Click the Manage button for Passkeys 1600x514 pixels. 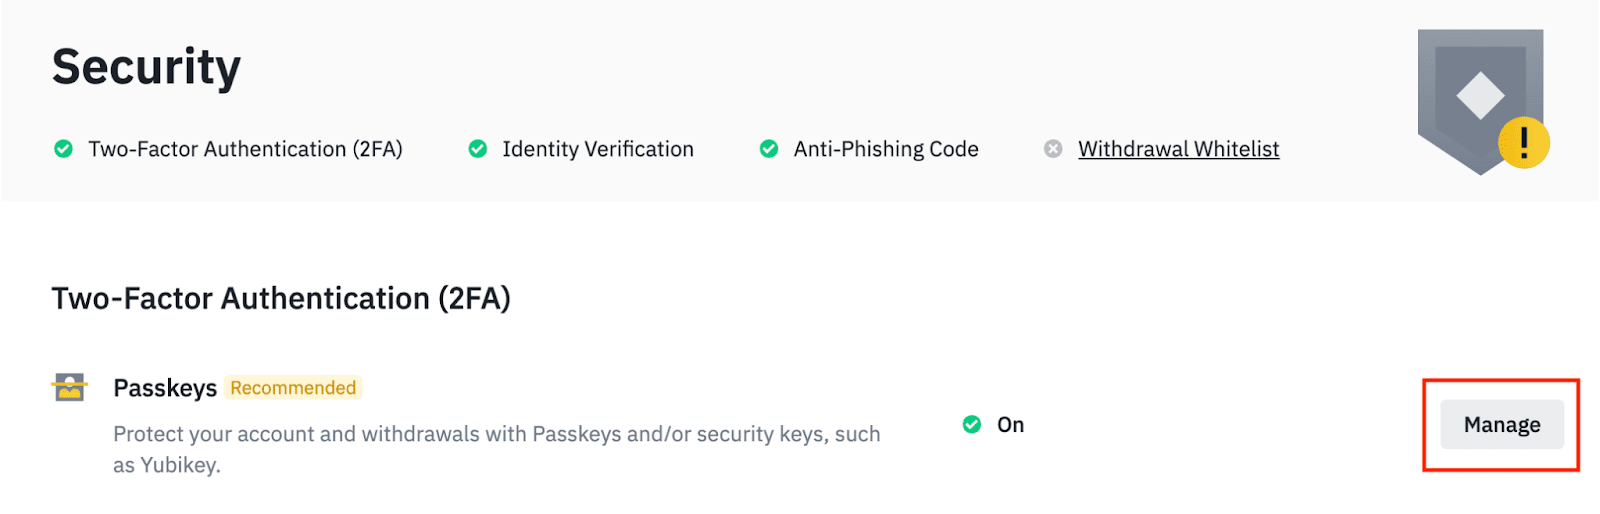tap(1501, 425)
